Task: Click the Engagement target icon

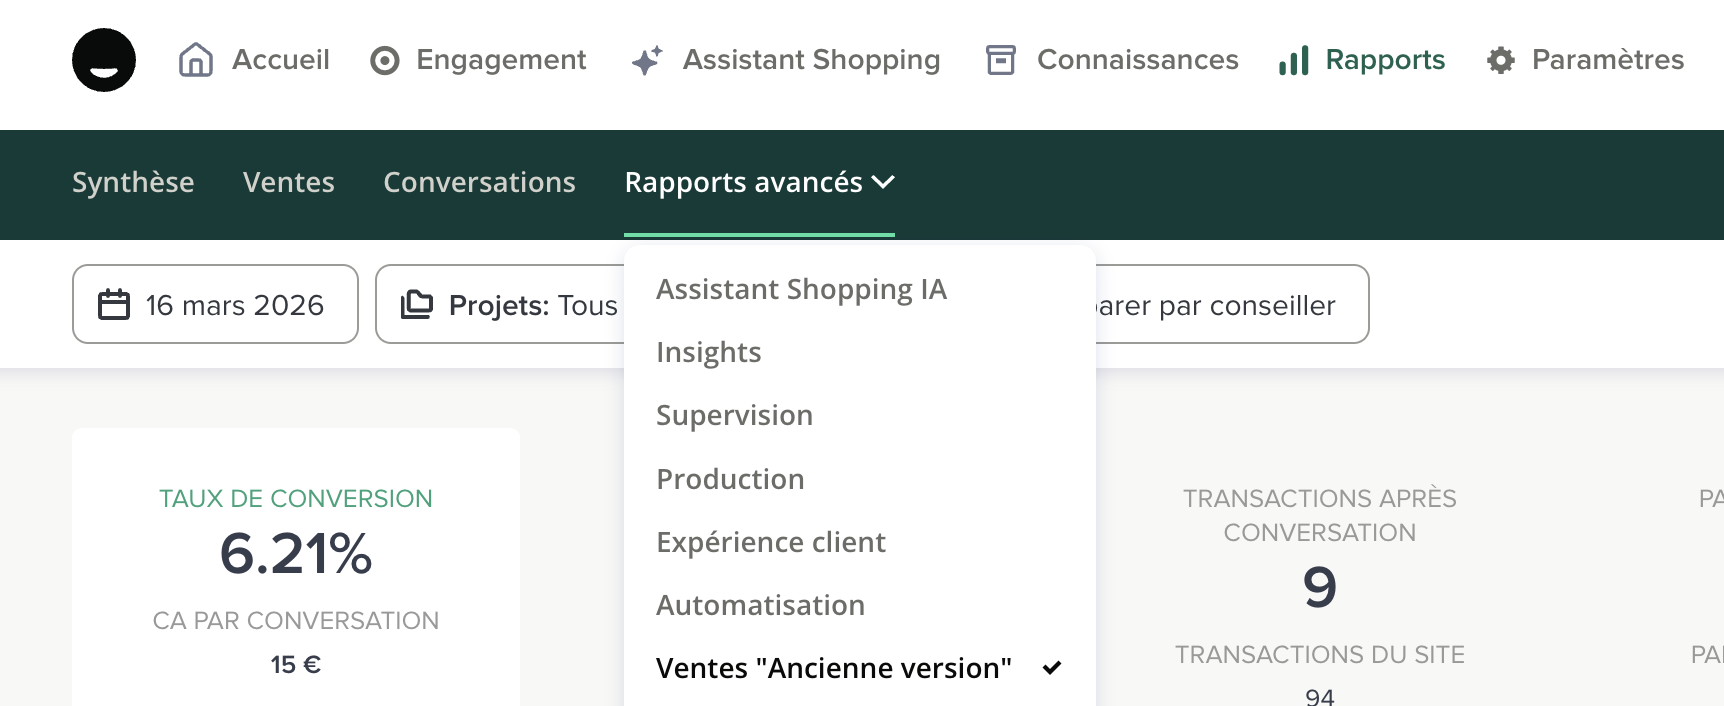Action: pyautogui.click(x=385, y=61)
